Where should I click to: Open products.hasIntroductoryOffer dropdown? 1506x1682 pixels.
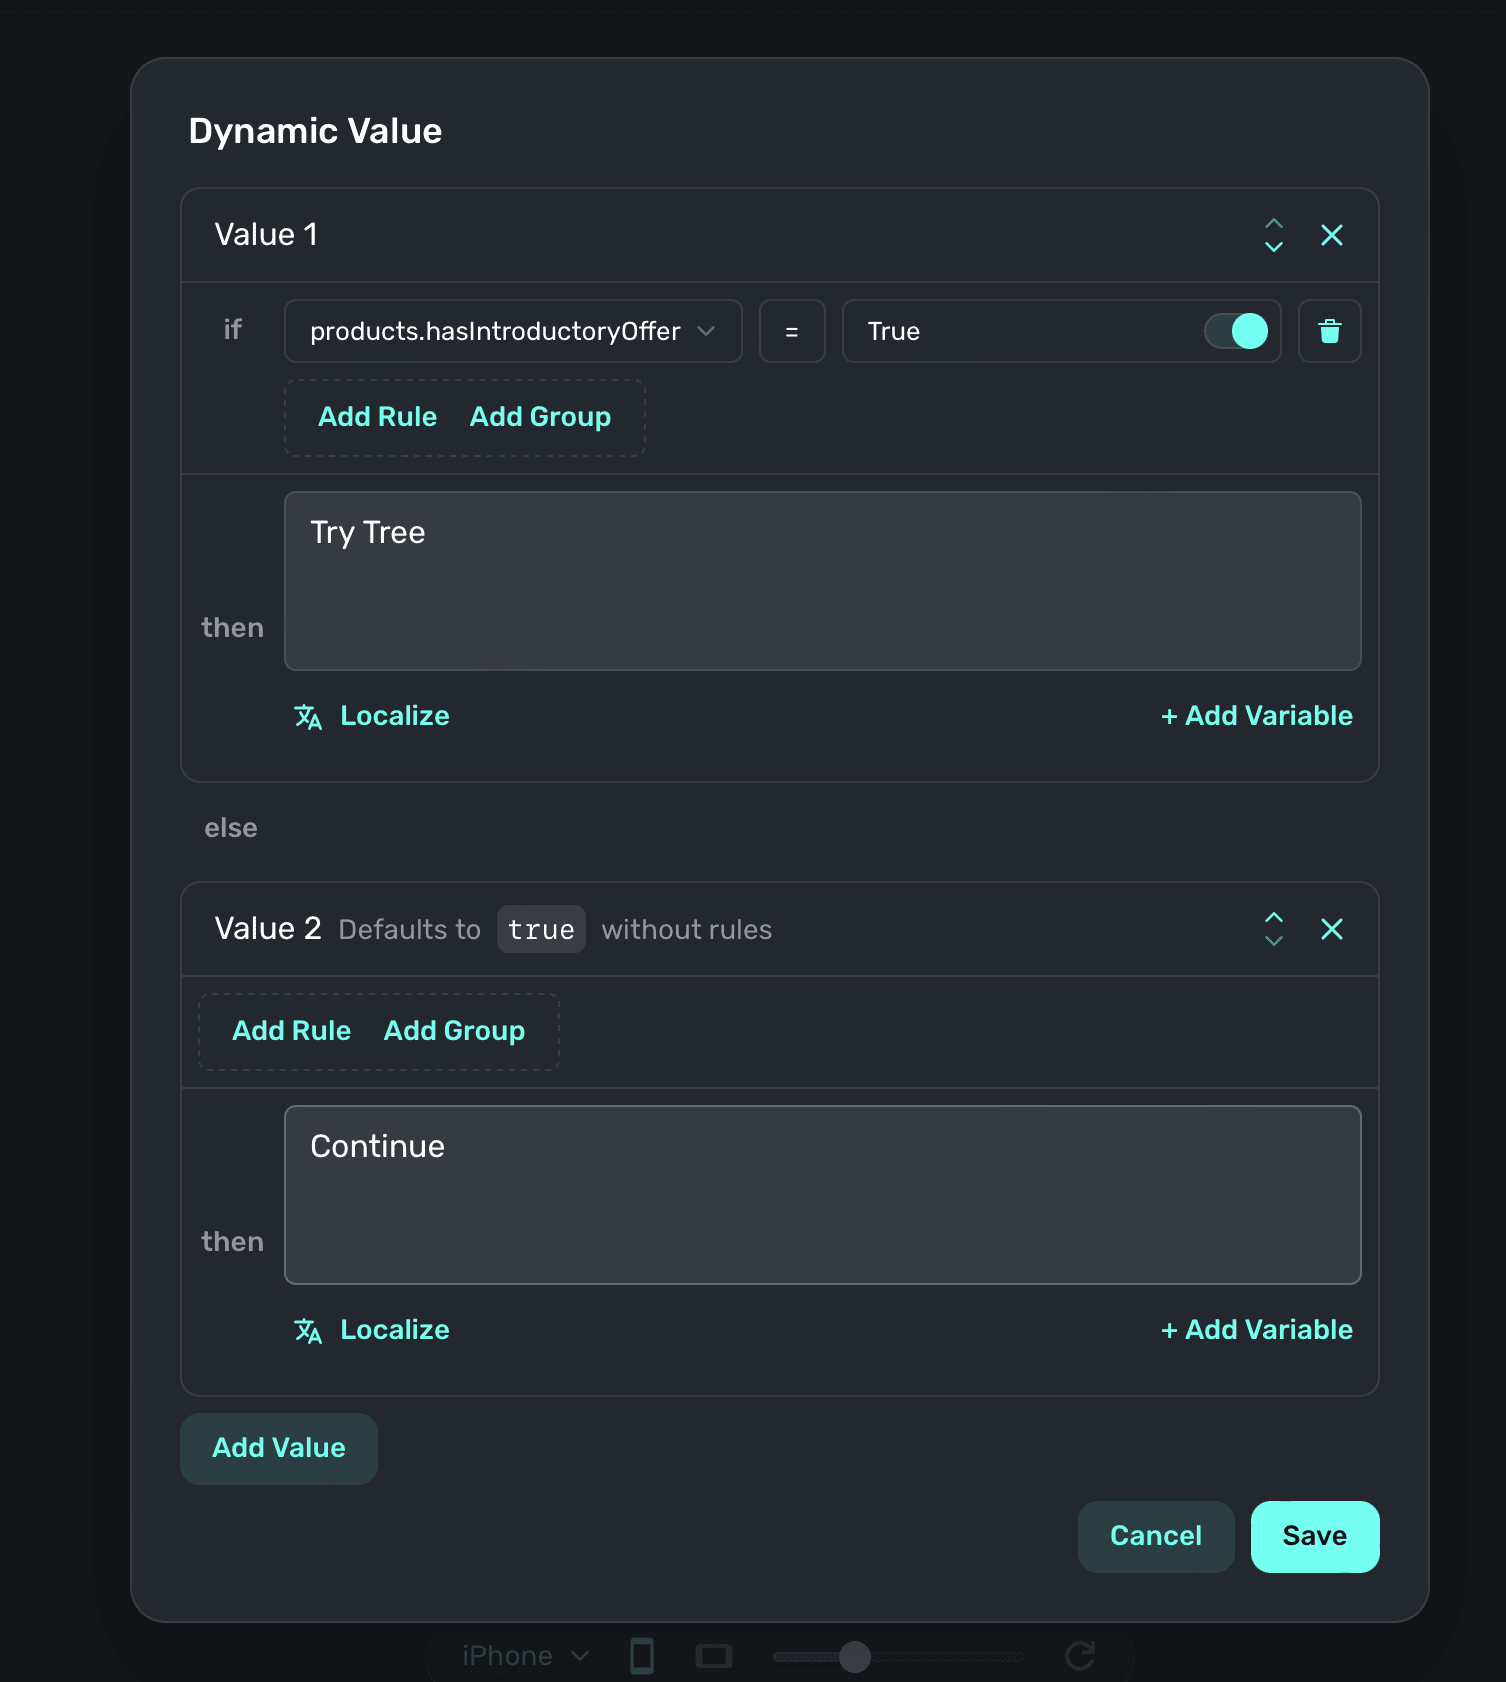[513, 331]
